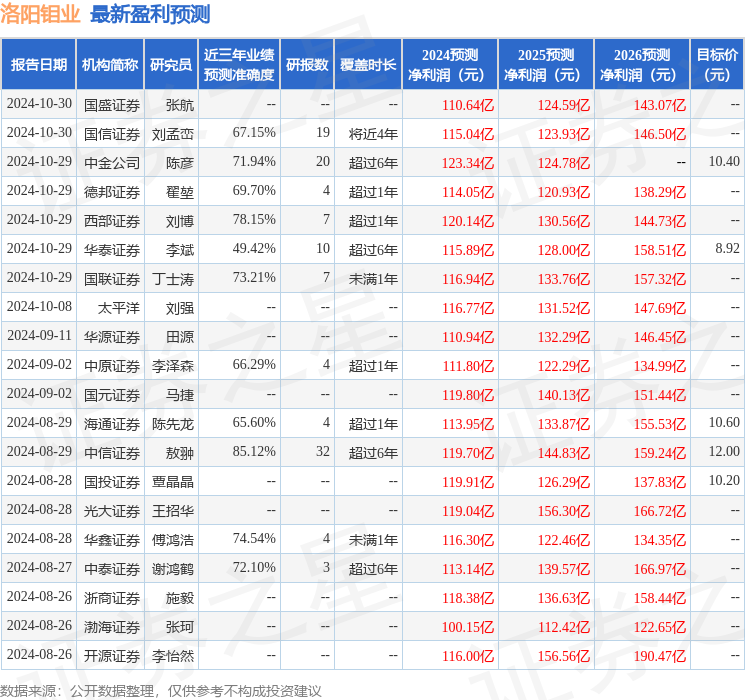The image size is (745, 700).
Task: Select the 国元证券 institution cell
Action: coord(112,395)
